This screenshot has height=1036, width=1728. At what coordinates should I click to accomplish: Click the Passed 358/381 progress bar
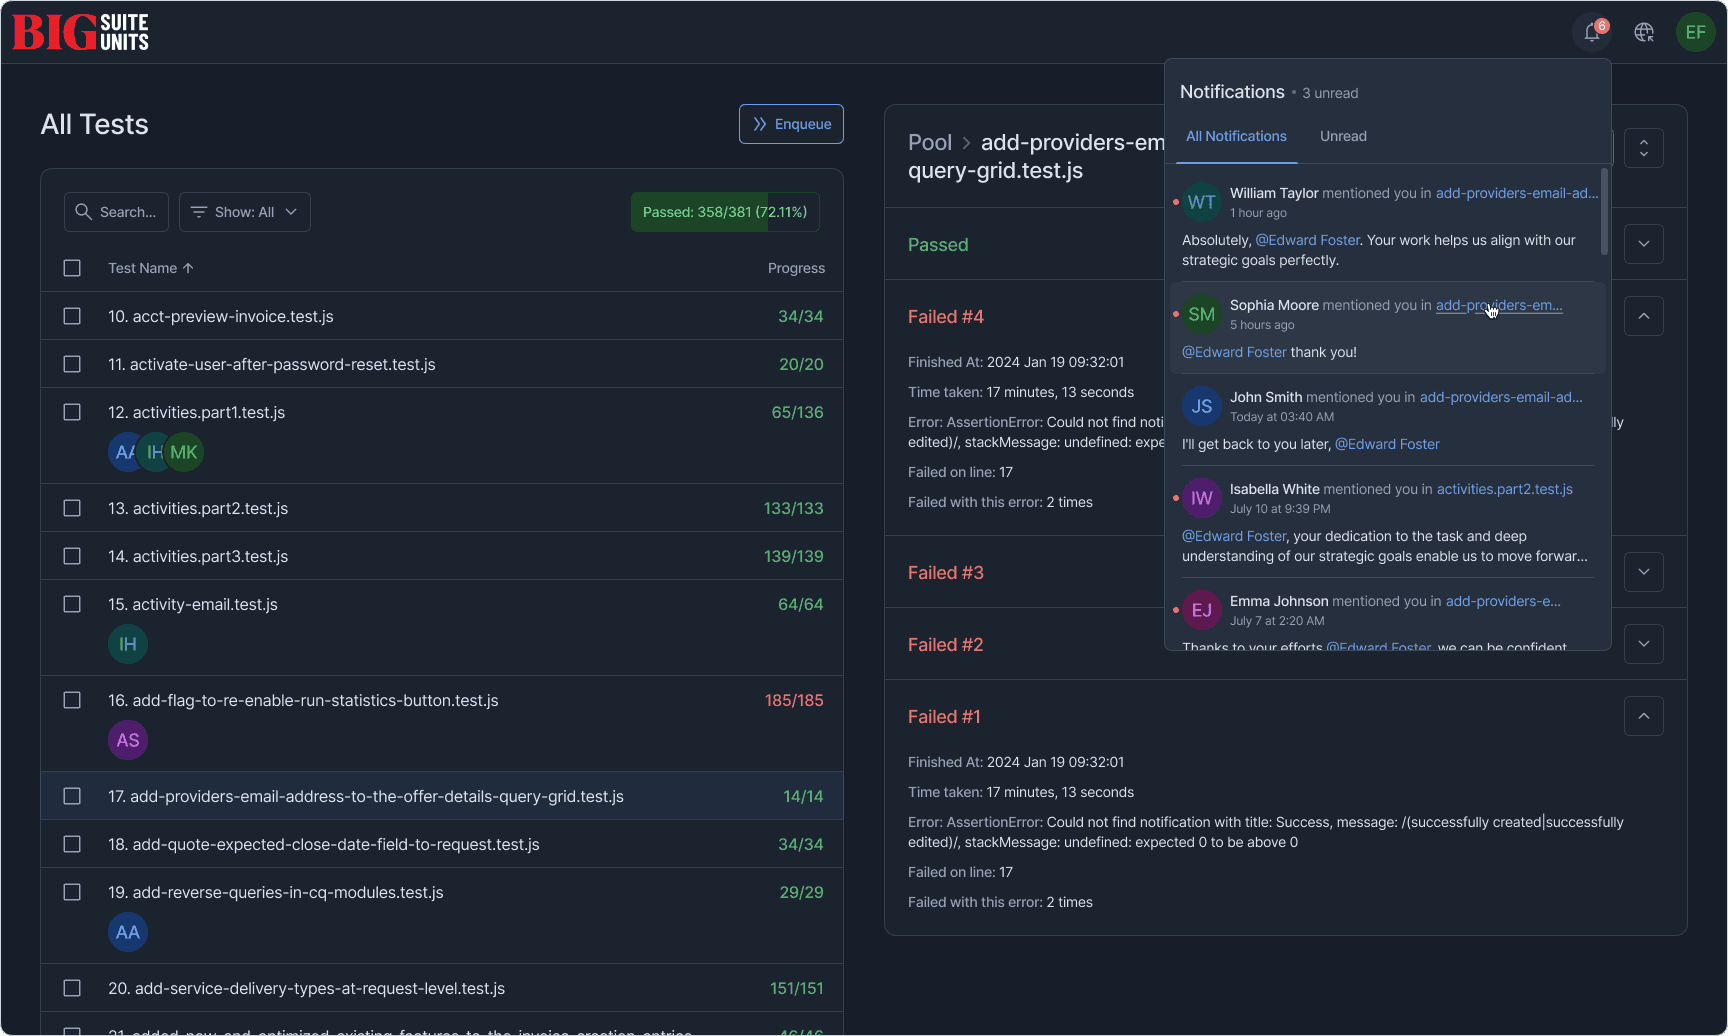725,212
